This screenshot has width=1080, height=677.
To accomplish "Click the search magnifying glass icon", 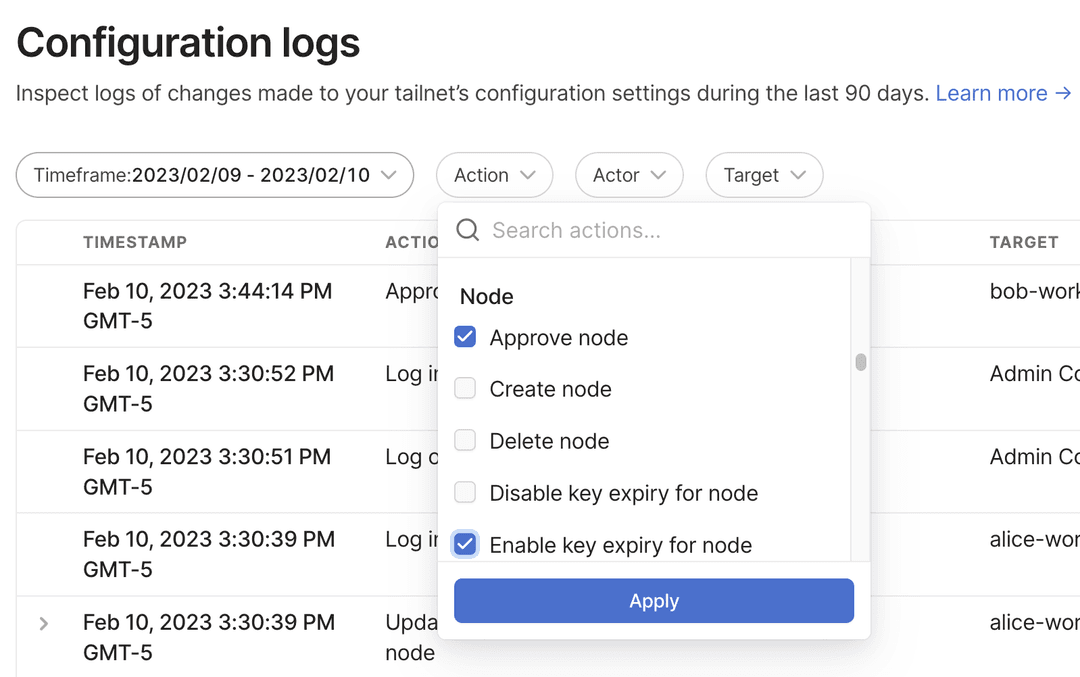I will [x=466, y=230].
